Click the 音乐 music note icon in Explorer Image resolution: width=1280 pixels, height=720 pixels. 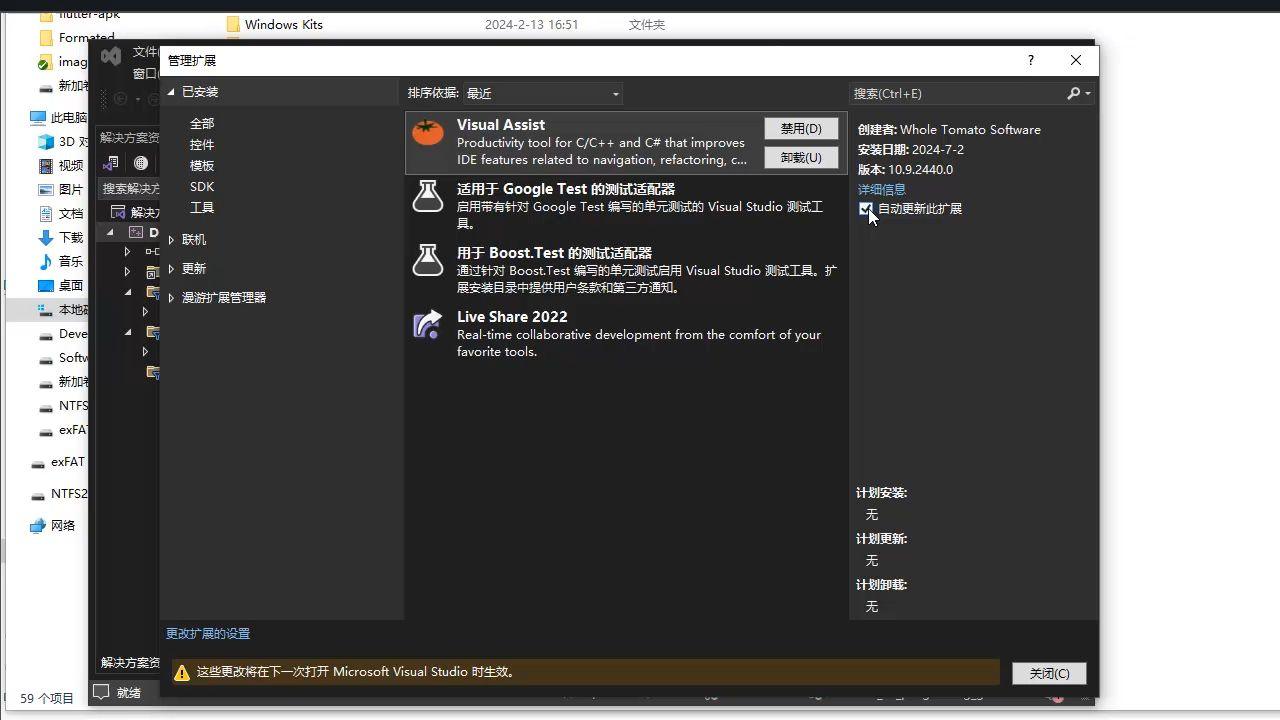45,261
